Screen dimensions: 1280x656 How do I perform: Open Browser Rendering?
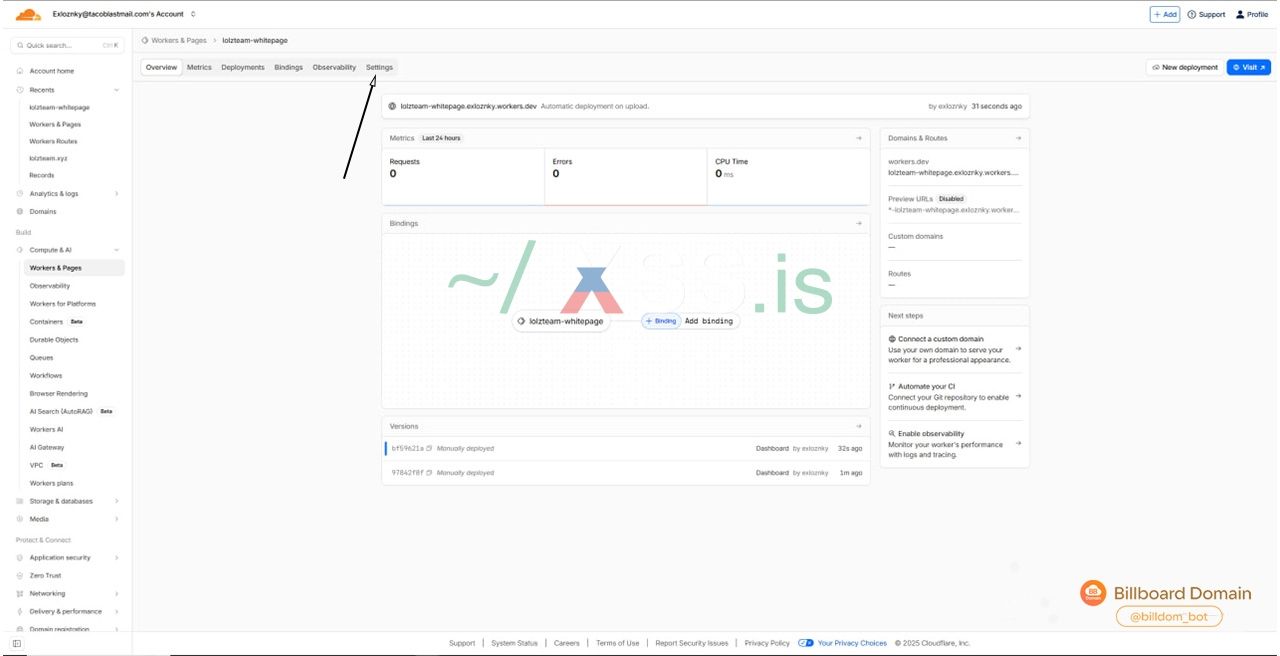[x=59, y=394]
